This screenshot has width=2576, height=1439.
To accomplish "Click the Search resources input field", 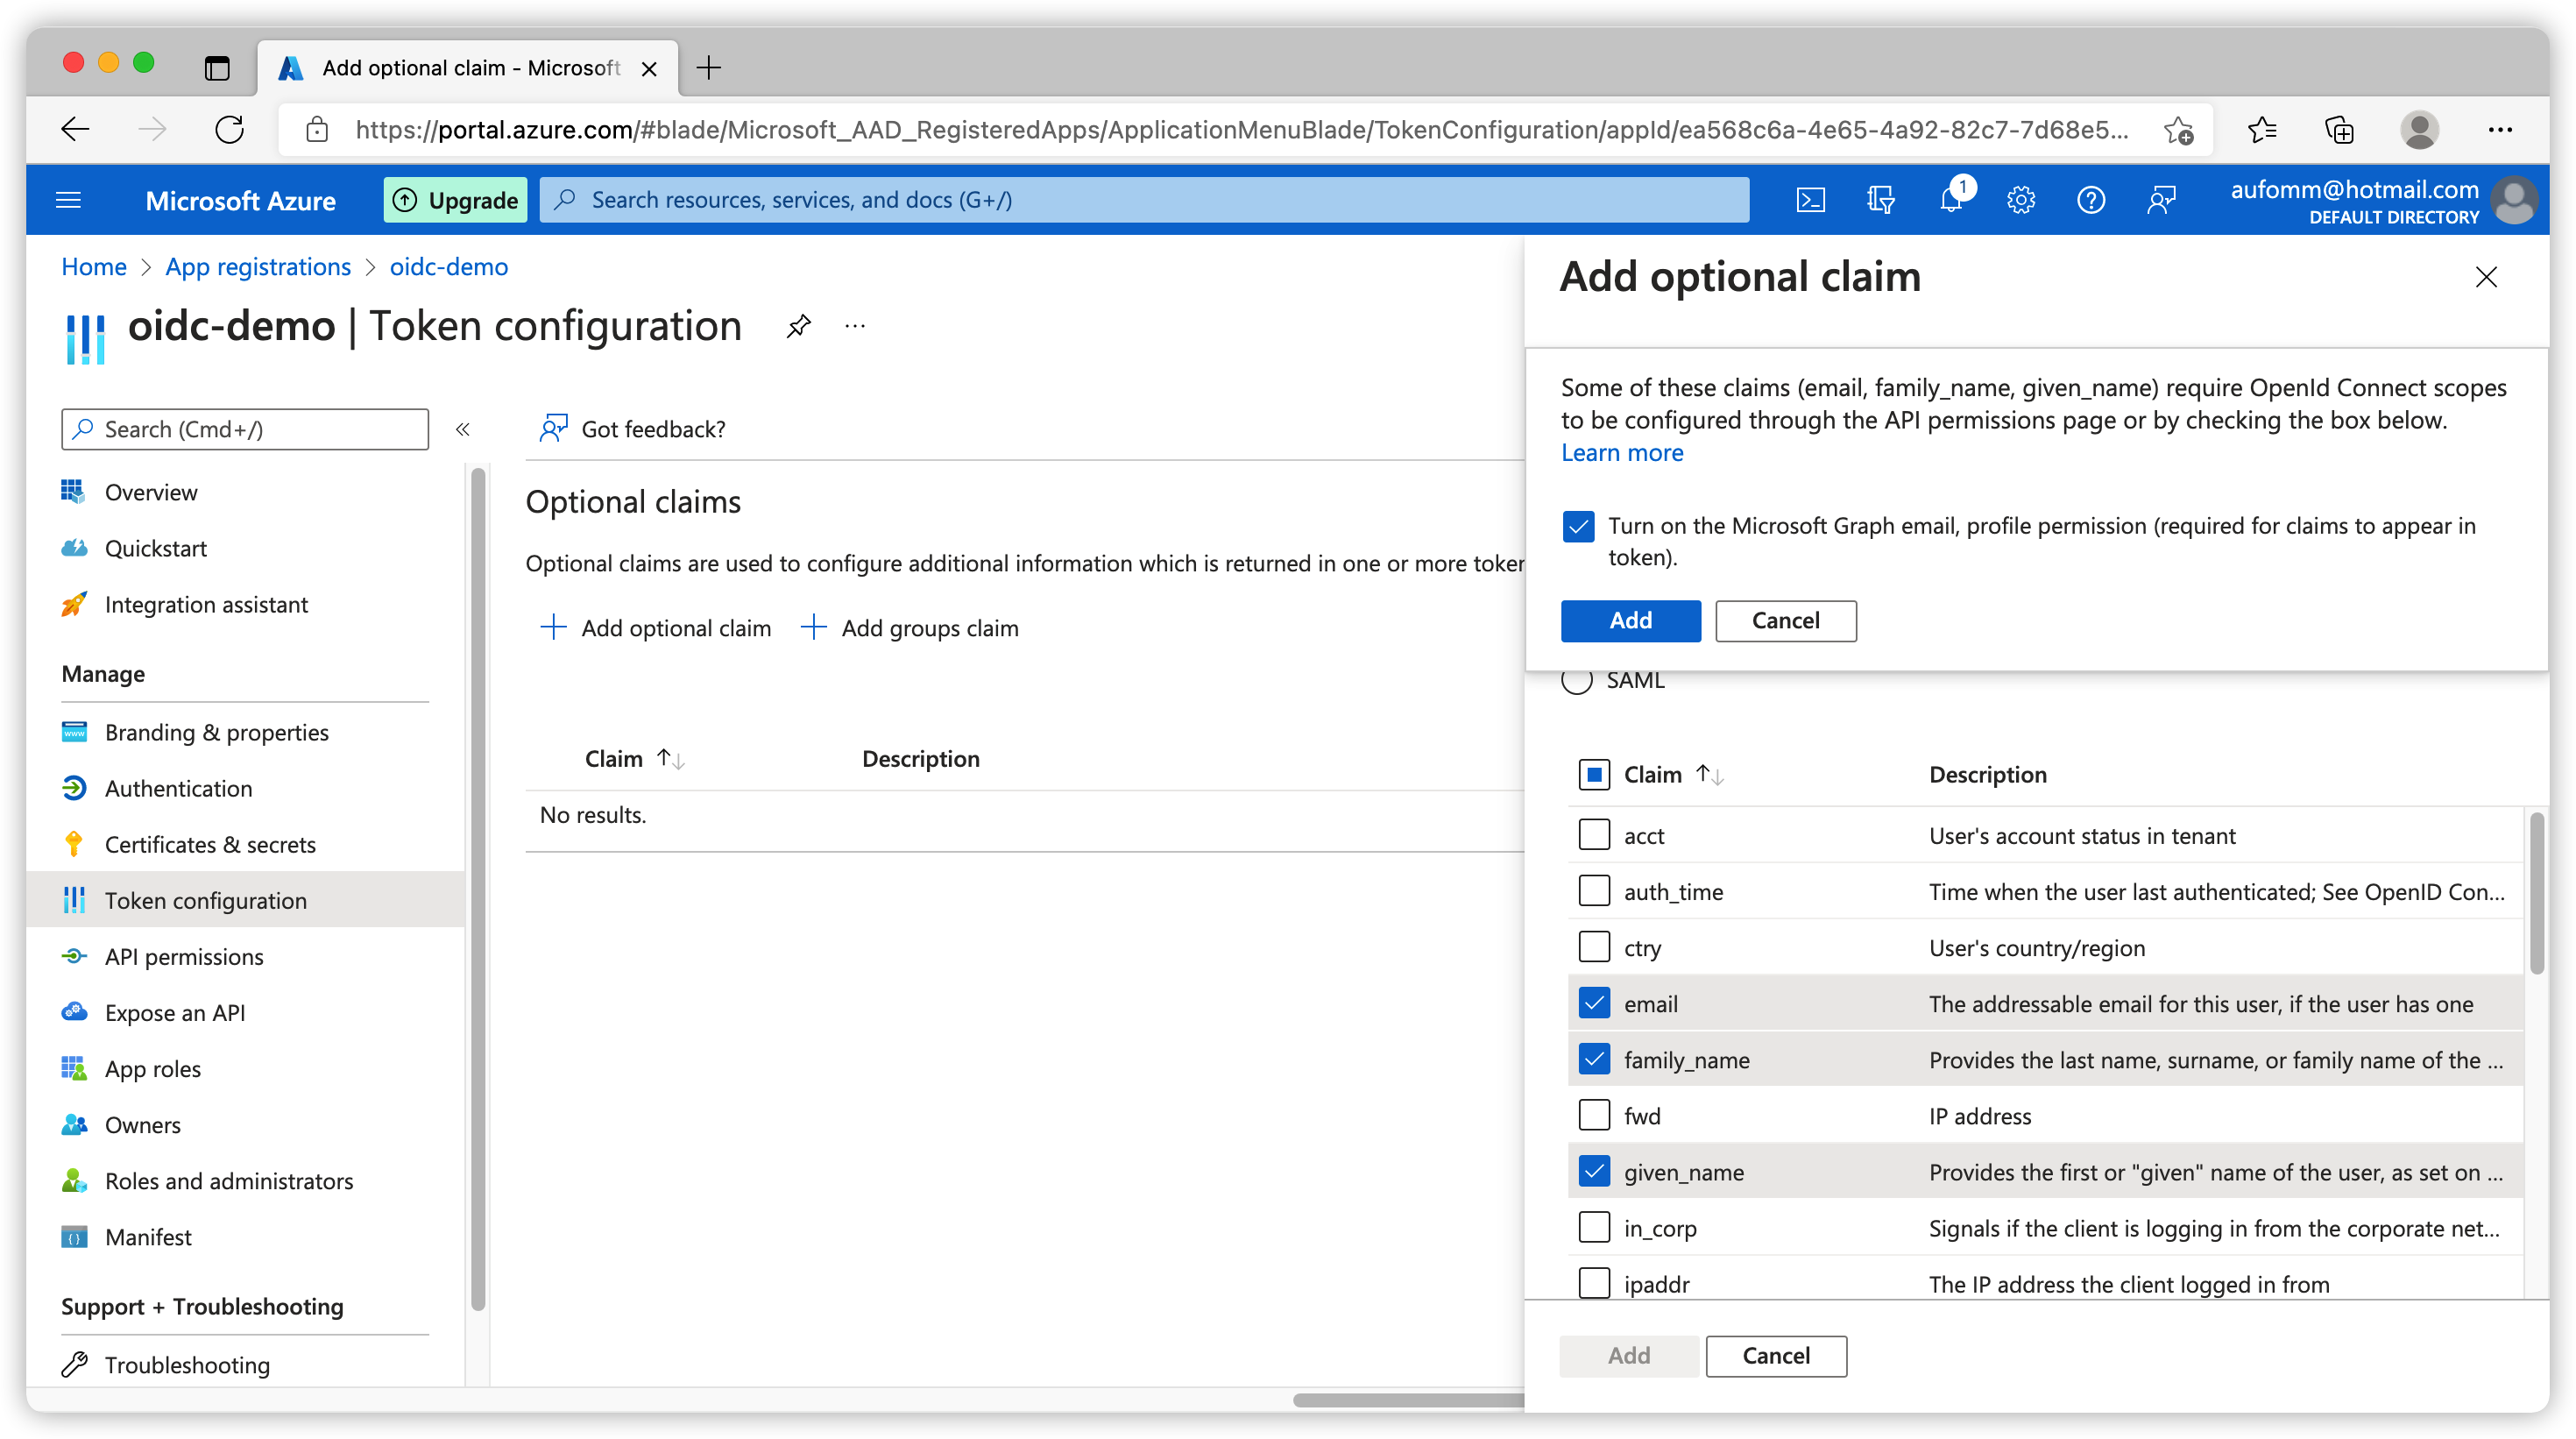I will click(1144, 200).
